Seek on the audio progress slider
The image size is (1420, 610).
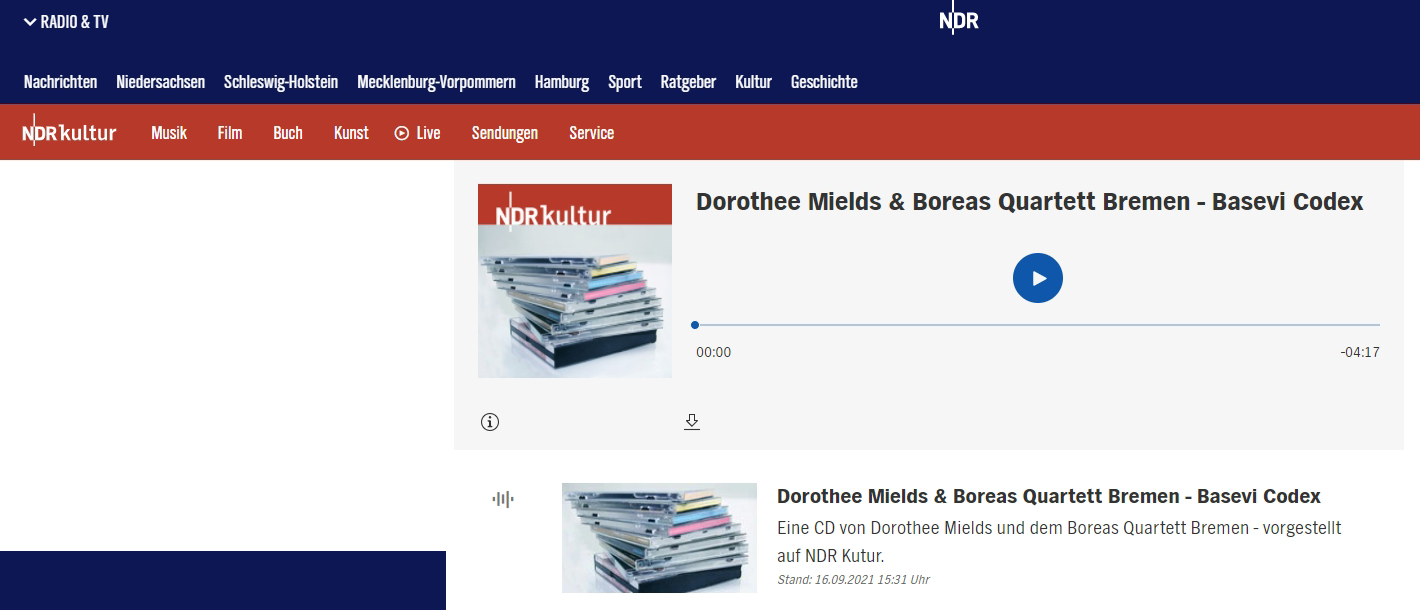1037,325
